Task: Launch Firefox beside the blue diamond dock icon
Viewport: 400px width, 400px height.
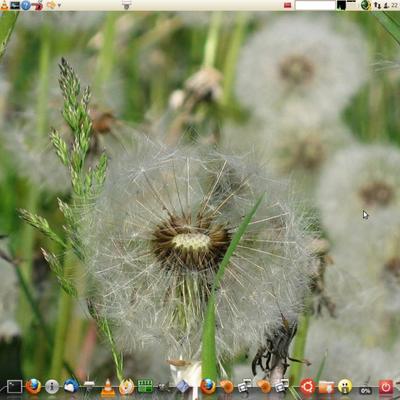Action: 208,387
